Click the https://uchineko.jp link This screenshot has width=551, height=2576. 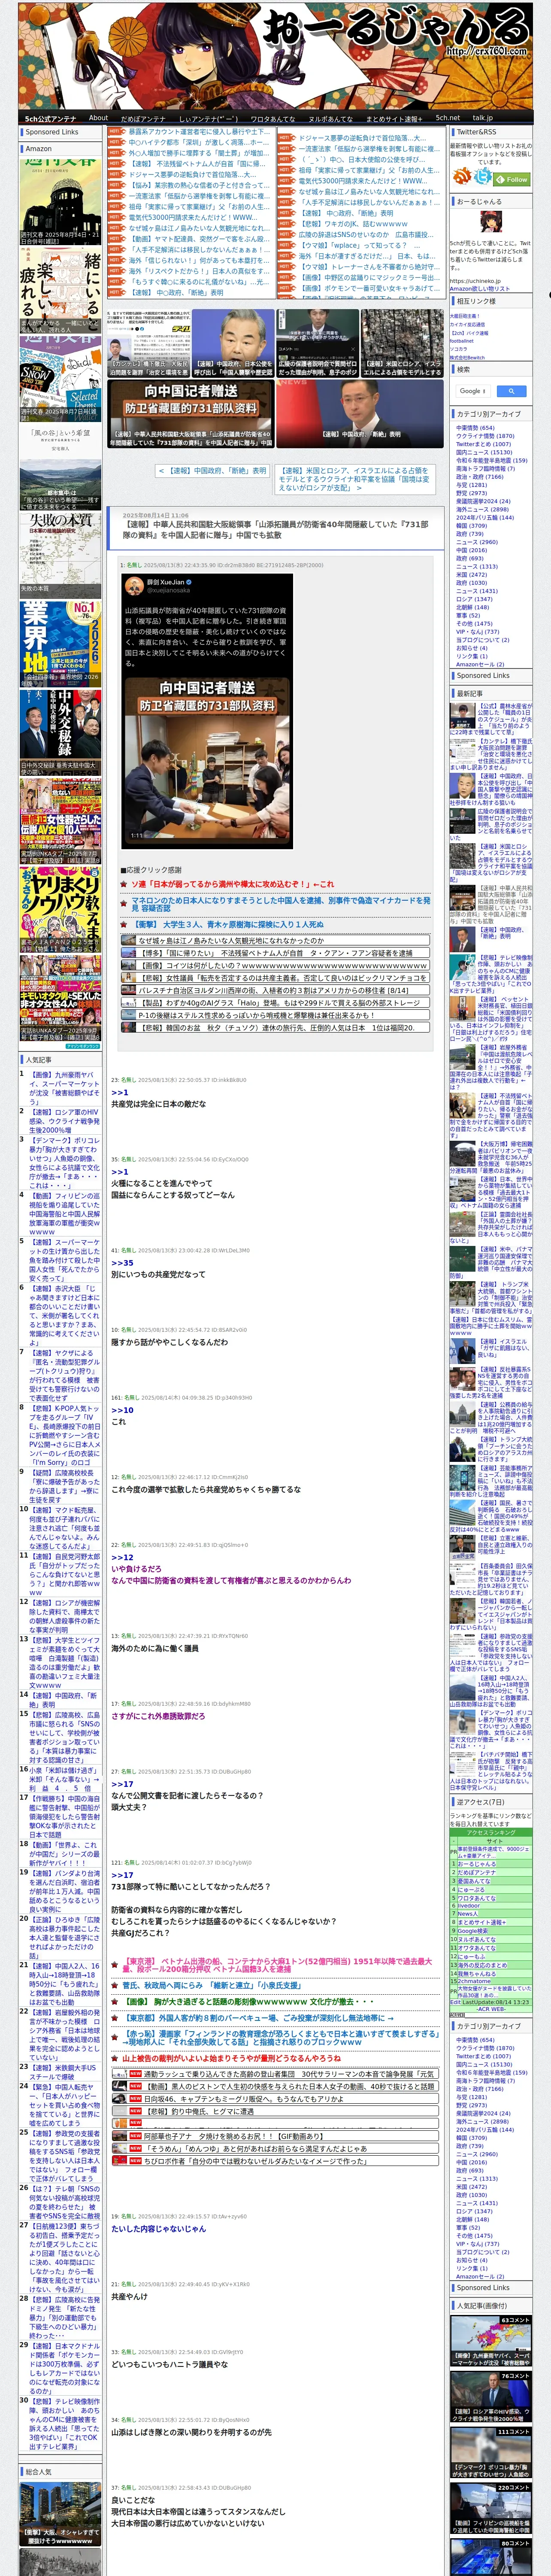[475, 281]
